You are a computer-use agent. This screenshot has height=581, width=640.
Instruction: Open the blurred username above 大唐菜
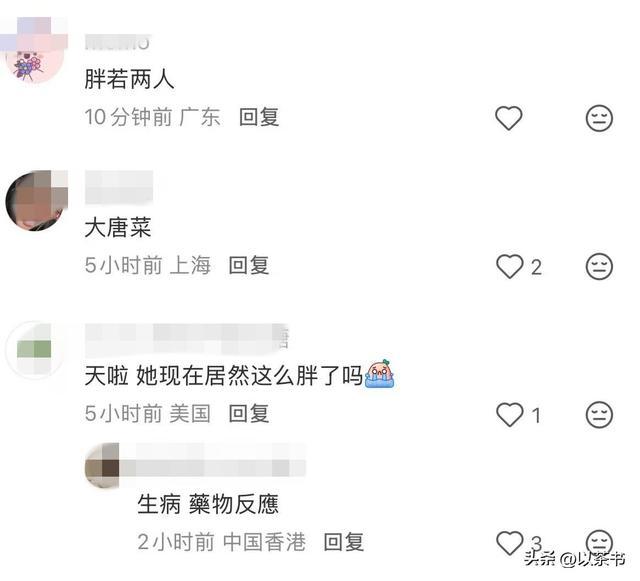pos(119,187)
